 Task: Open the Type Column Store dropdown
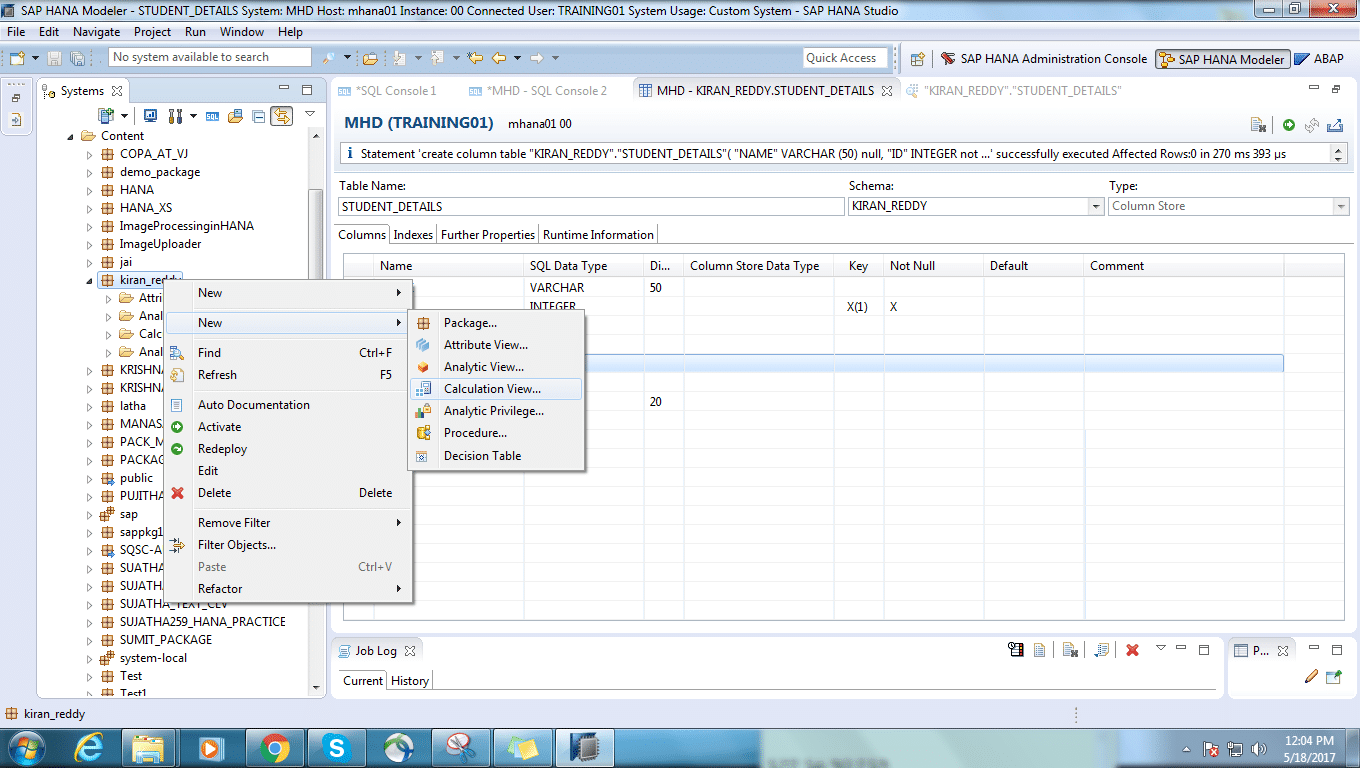[1341, 206]
